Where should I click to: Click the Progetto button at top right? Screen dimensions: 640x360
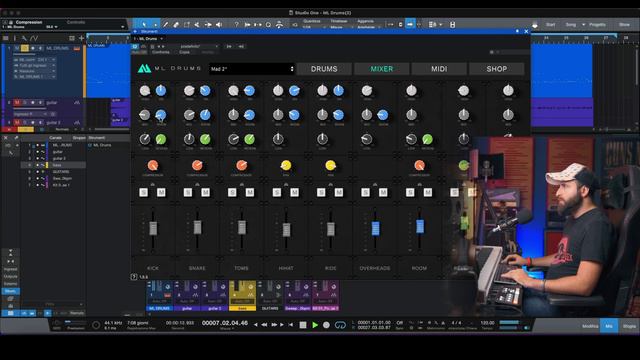597,24
